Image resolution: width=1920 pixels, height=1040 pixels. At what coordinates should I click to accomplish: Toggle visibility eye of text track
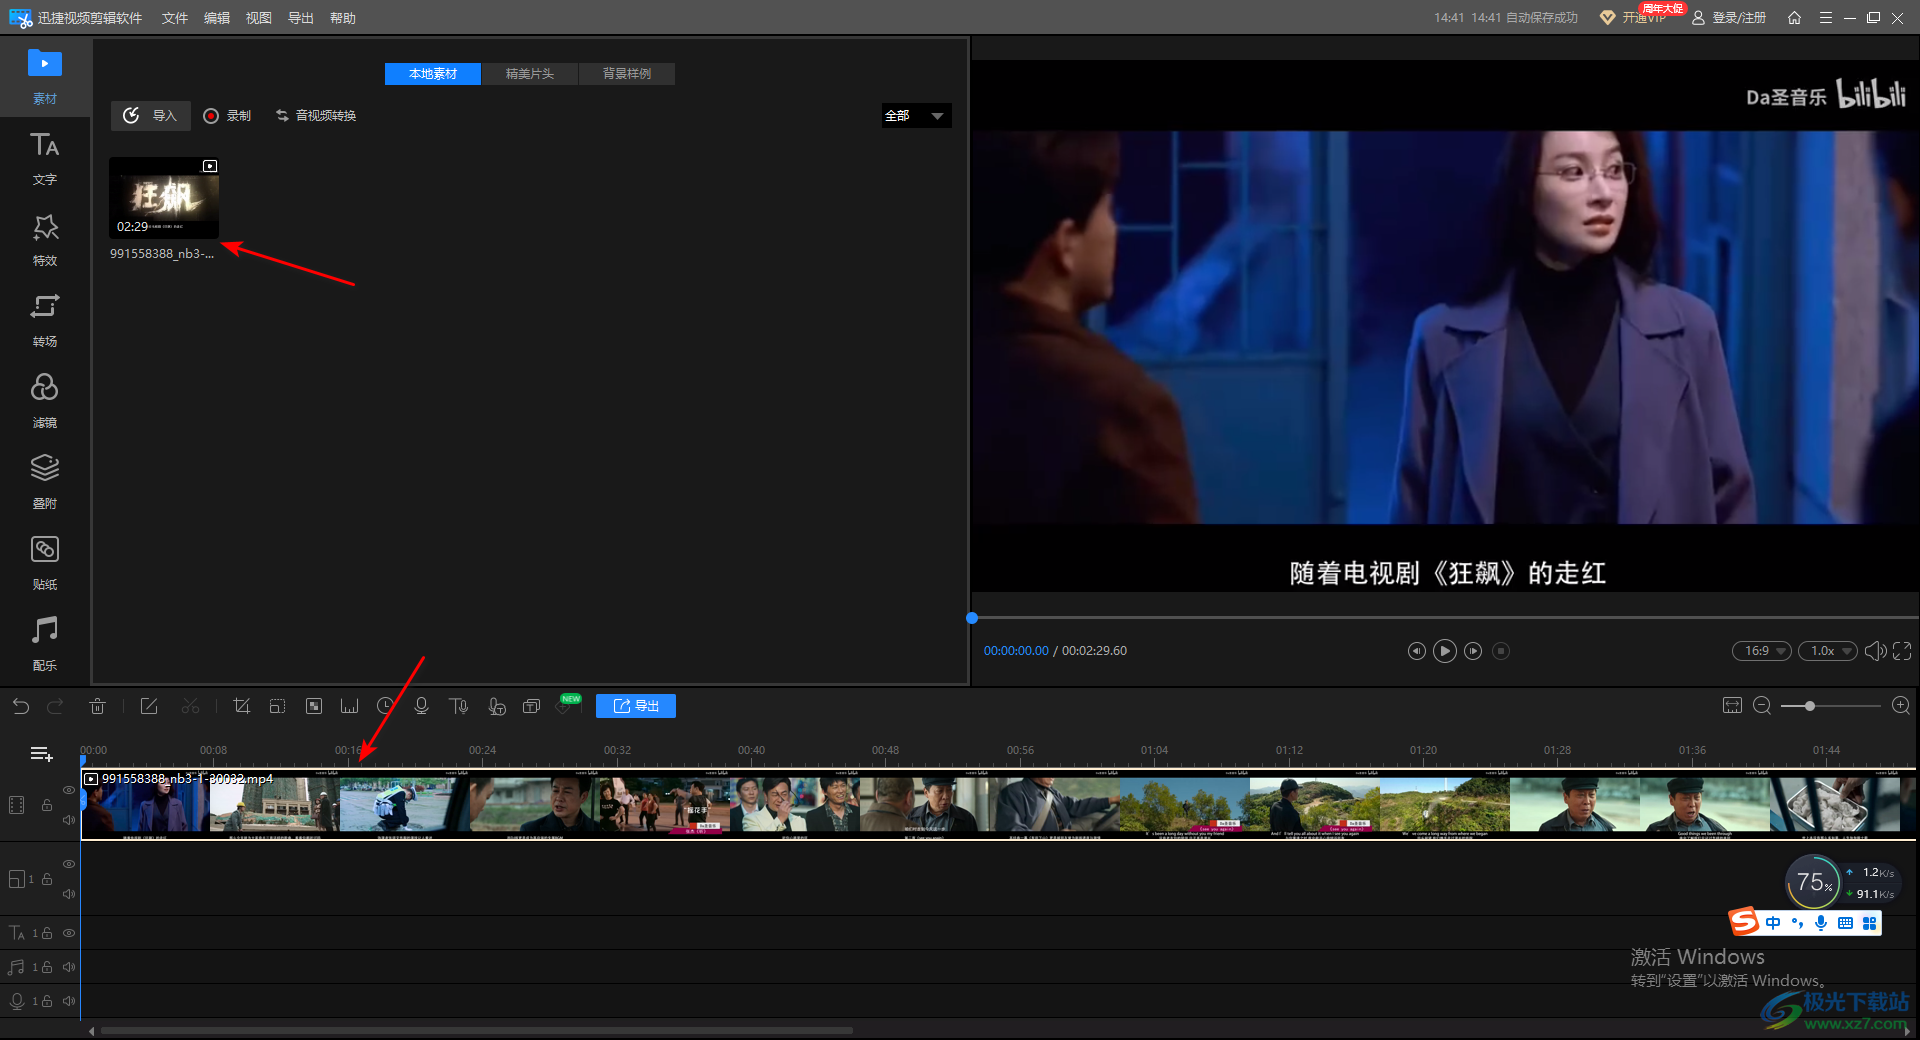[69, 933]
